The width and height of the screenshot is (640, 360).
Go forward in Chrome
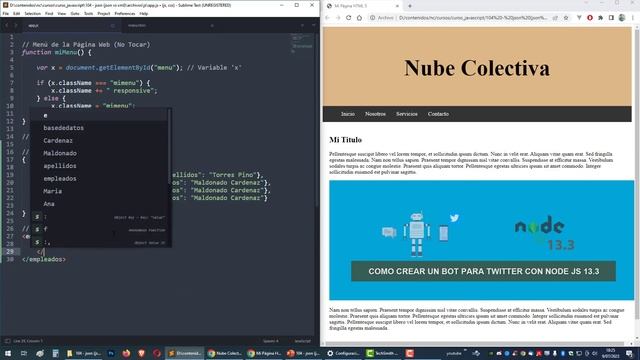[338, 18]
